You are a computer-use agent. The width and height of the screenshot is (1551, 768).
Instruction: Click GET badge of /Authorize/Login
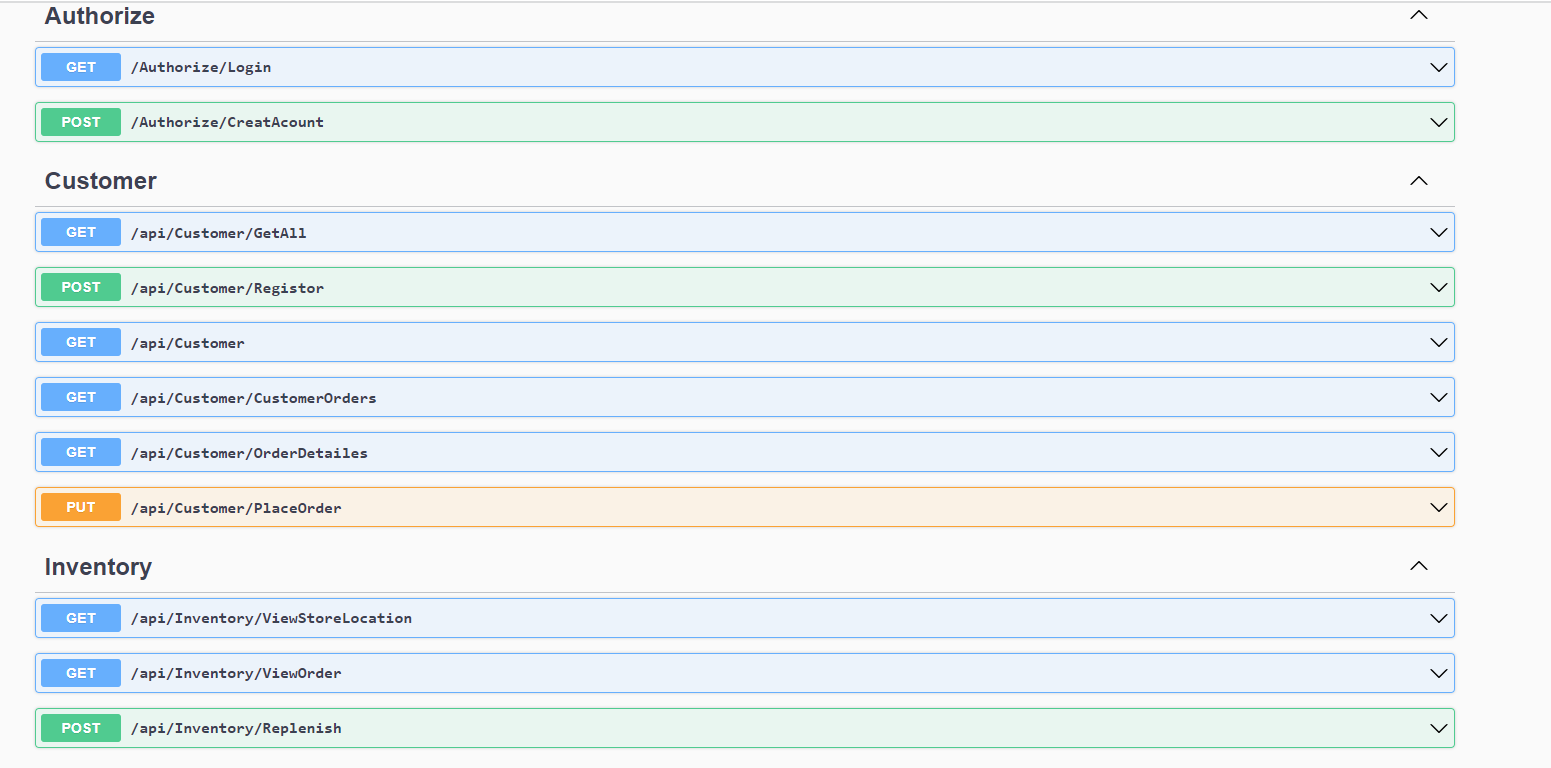(x=81, y=67)
